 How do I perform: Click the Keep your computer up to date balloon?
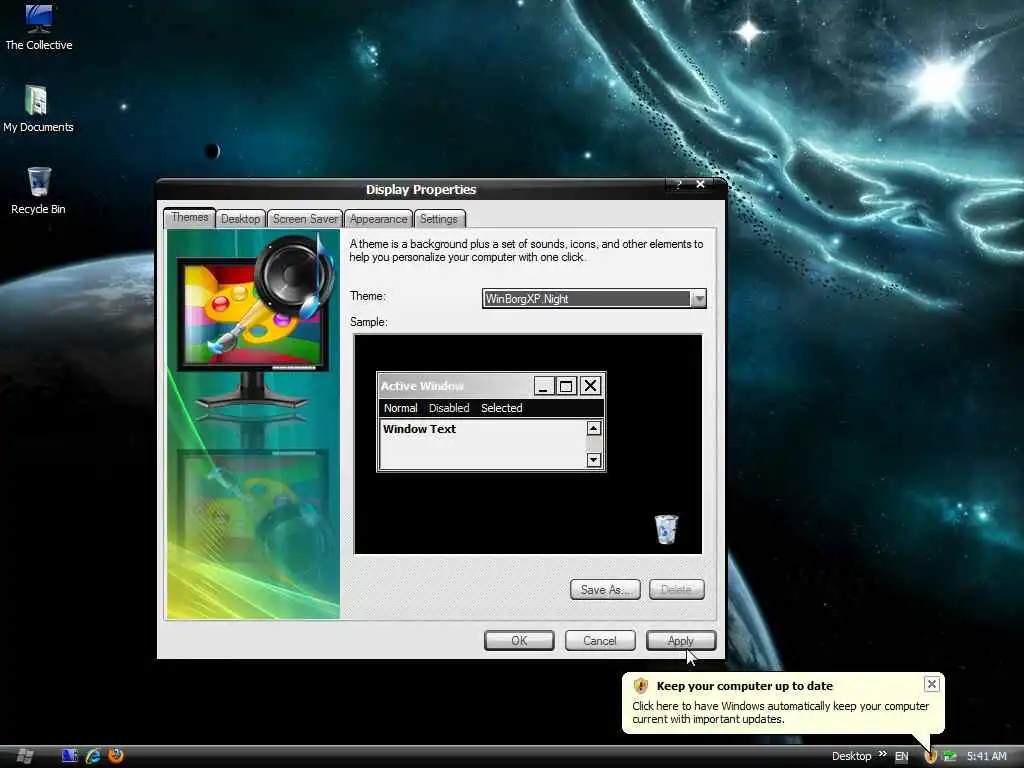point(783,703)
